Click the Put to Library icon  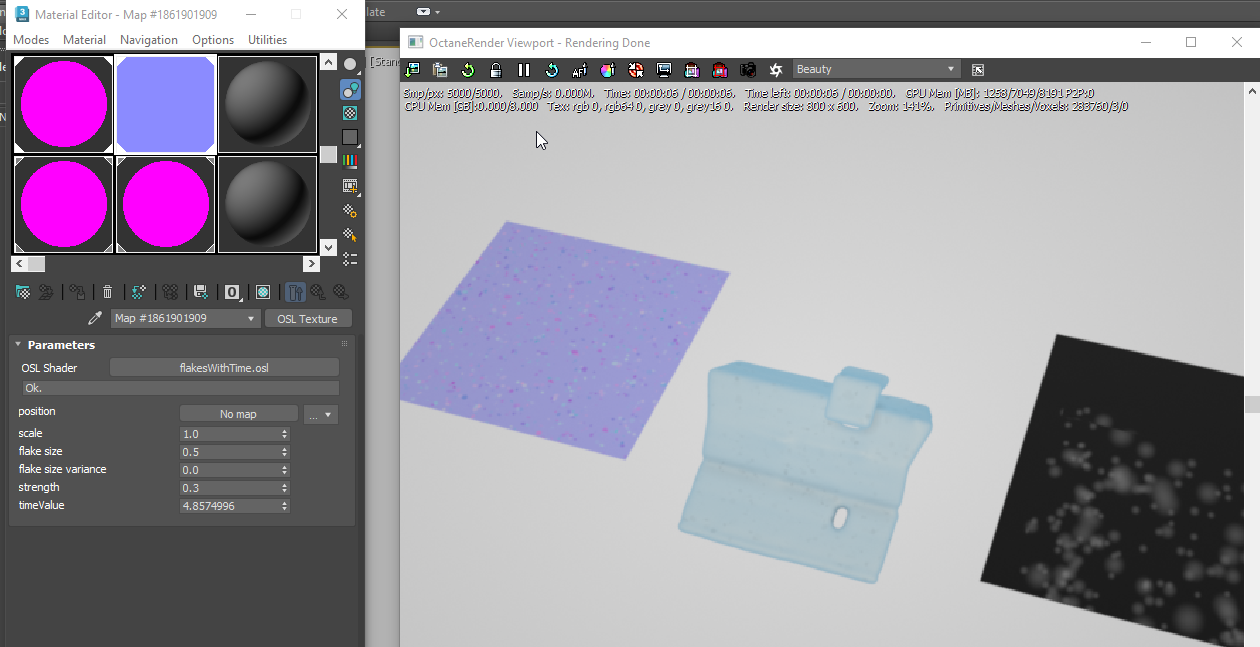201,292
